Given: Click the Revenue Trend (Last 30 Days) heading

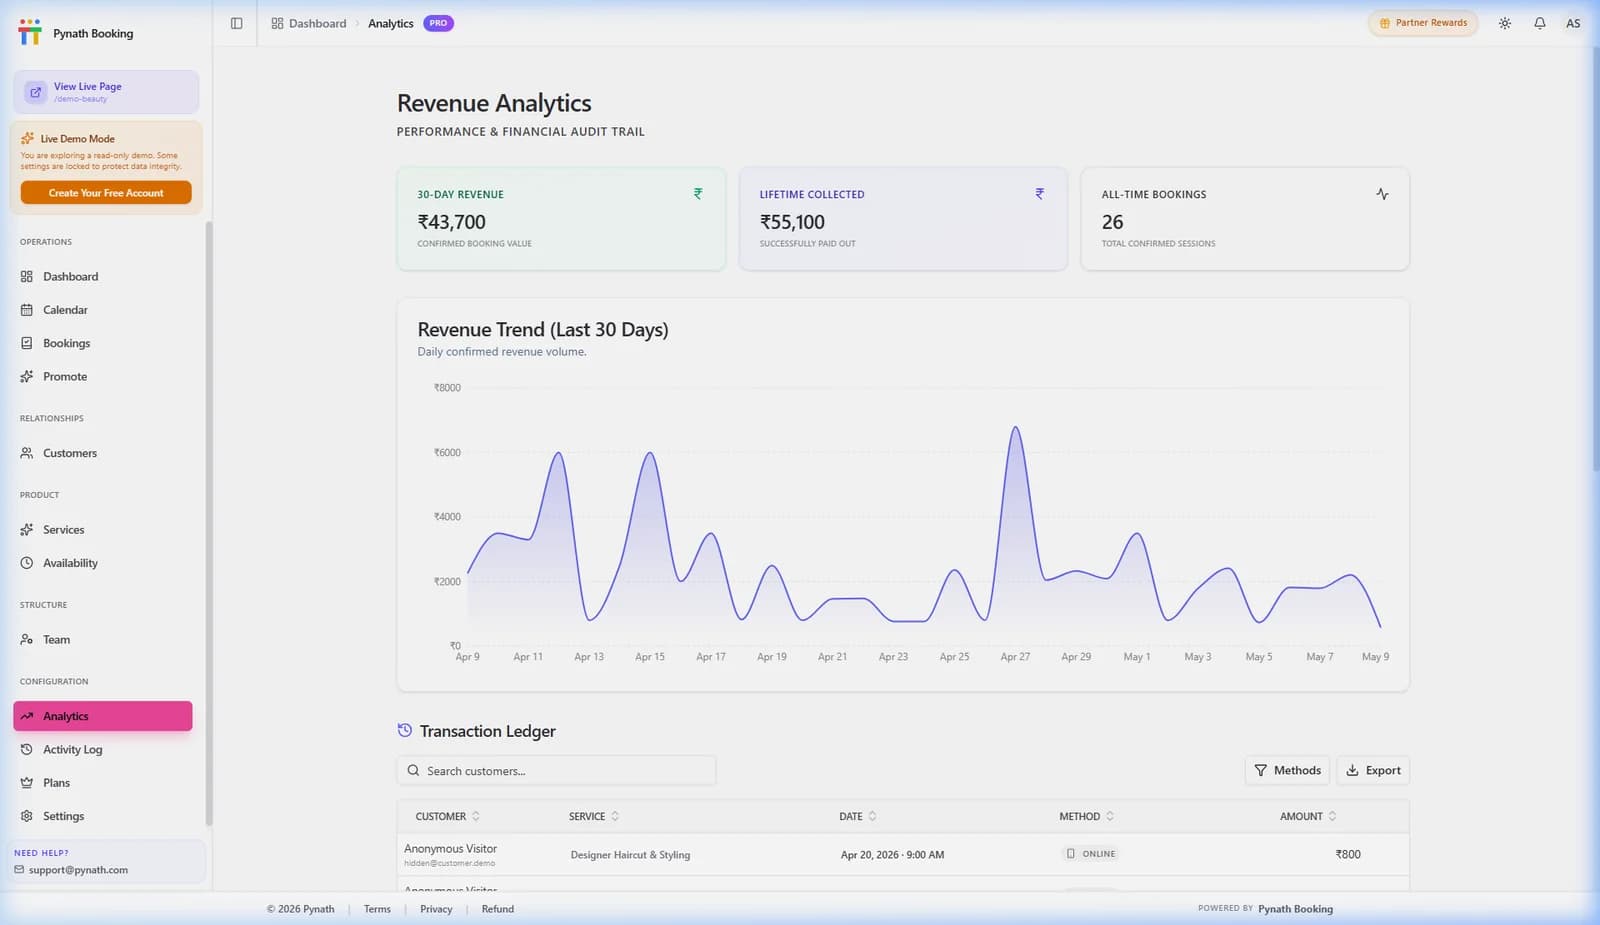Looking at the screenshot, I should [543, 329].
